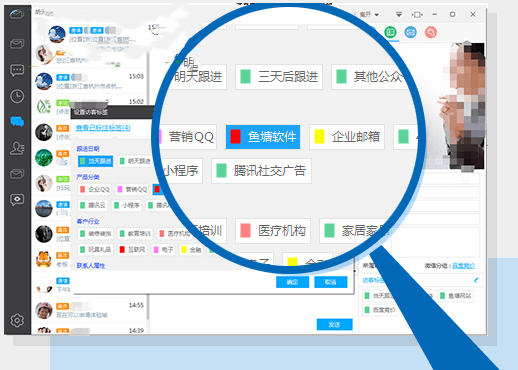Click the app logo at the sidebar top
Image resolution: width=518 pixels, height=370 pixels.
point(16,14)
